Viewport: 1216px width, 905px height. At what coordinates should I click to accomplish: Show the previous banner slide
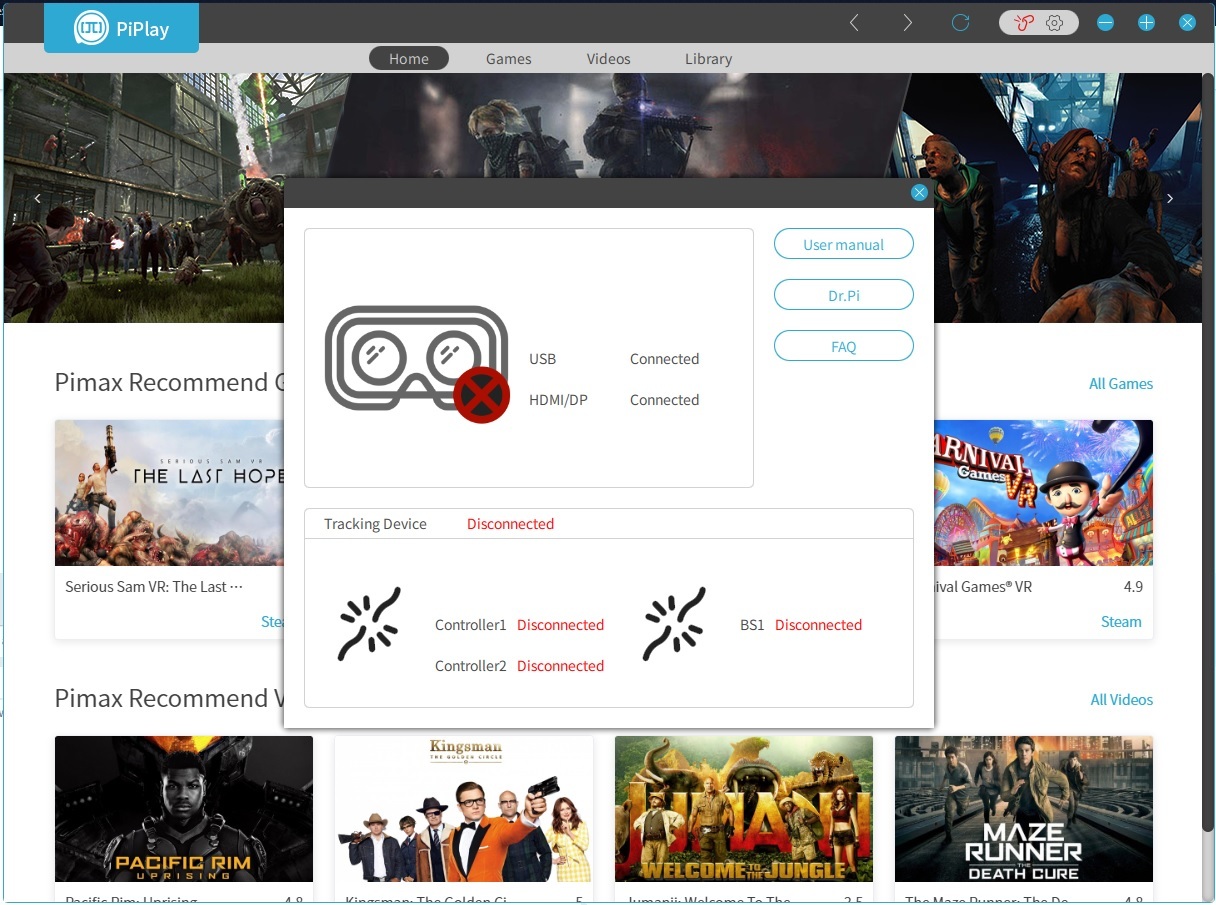(38, 198)
